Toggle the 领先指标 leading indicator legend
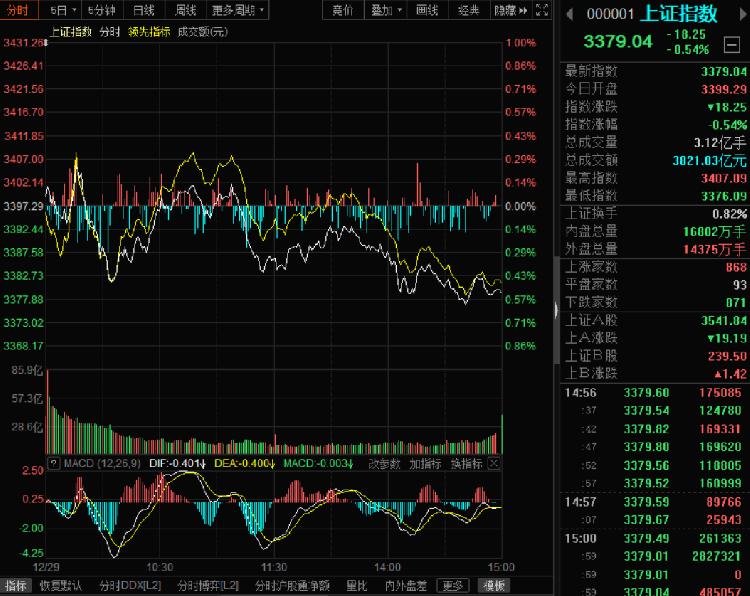The width and height of the screenshot is (750, 596). click(149, 32)
